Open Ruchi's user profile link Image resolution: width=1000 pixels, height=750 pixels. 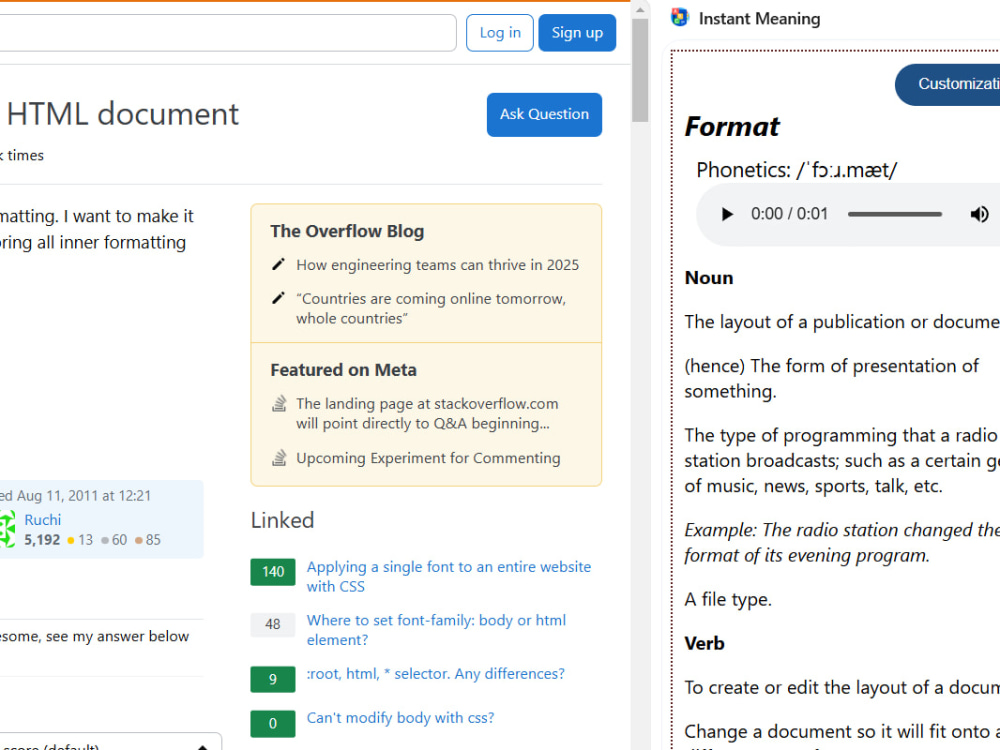[x=43, y=520]
